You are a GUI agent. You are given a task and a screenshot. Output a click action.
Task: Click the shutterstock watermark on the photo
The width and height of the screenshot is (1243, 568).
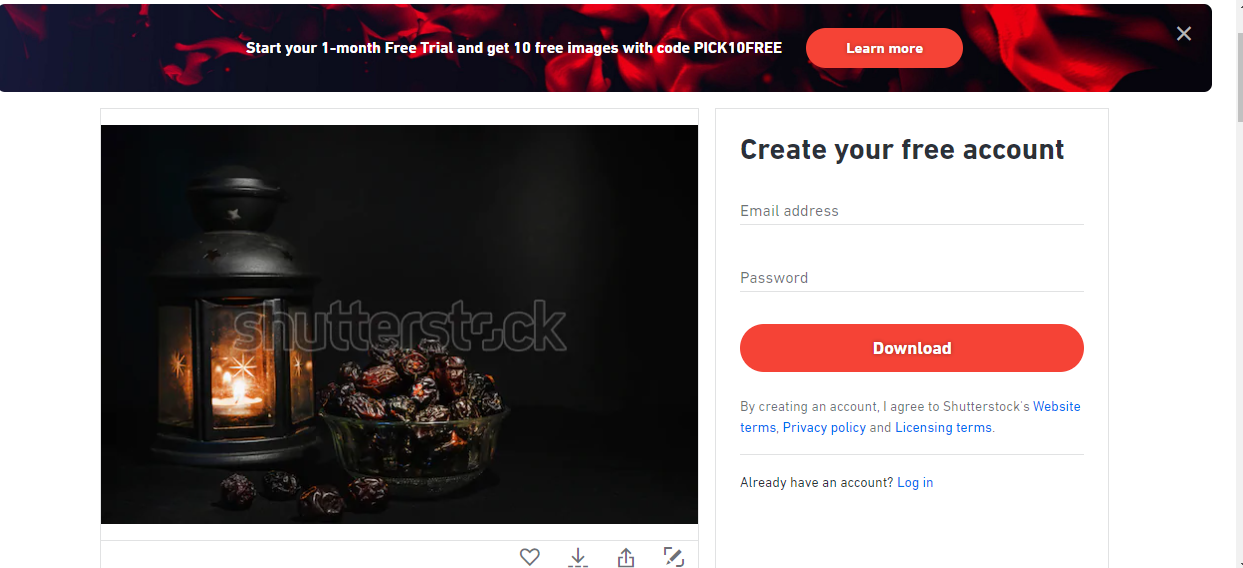(x=399, y=326)
